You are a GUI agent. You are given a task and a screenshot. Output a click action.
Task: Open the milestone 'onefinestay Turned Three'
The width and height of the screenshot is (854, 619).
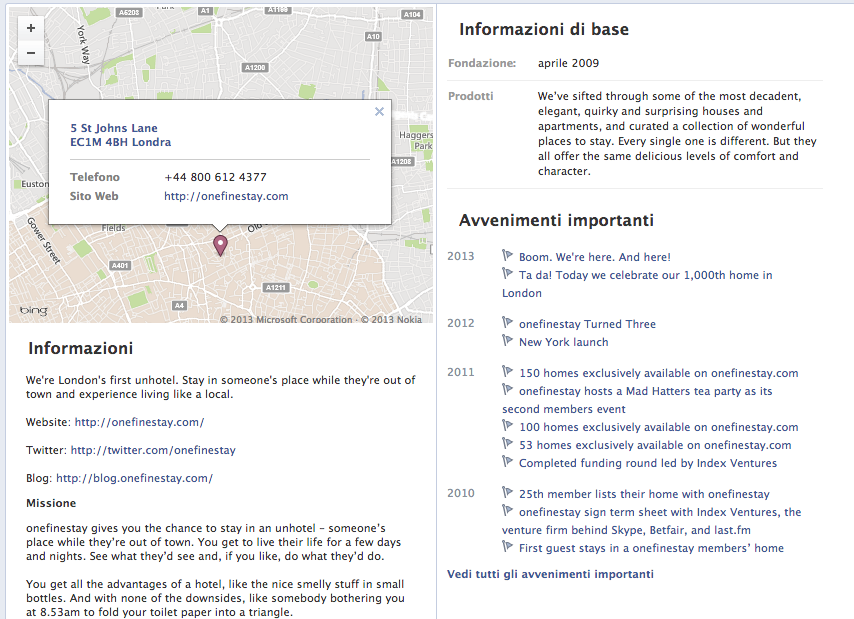587,324
